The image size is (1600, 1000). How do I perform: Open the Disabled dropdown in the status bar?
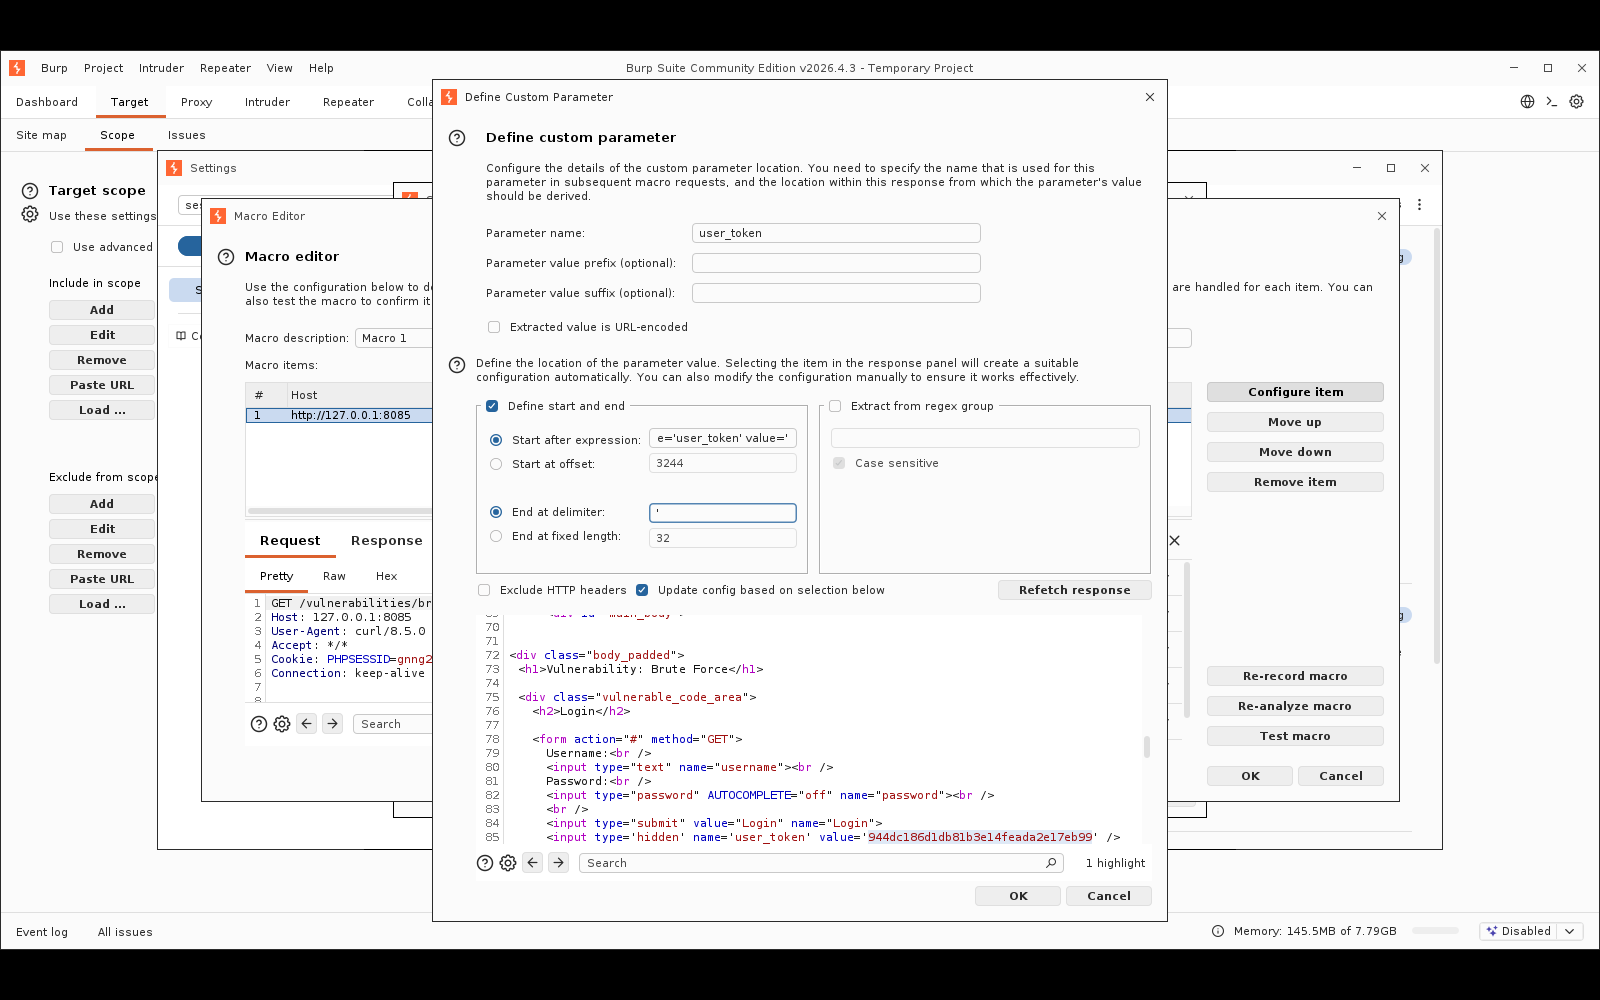click(1569, 931)
